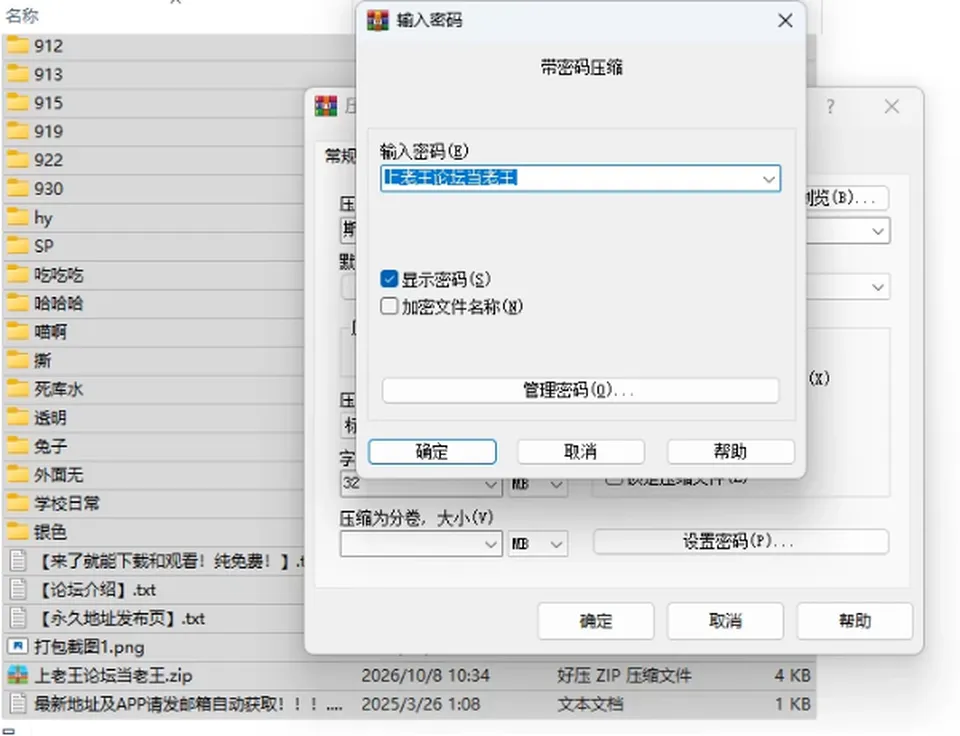Click the folder icon for 学校日常
960x736 pixels.
17,503
